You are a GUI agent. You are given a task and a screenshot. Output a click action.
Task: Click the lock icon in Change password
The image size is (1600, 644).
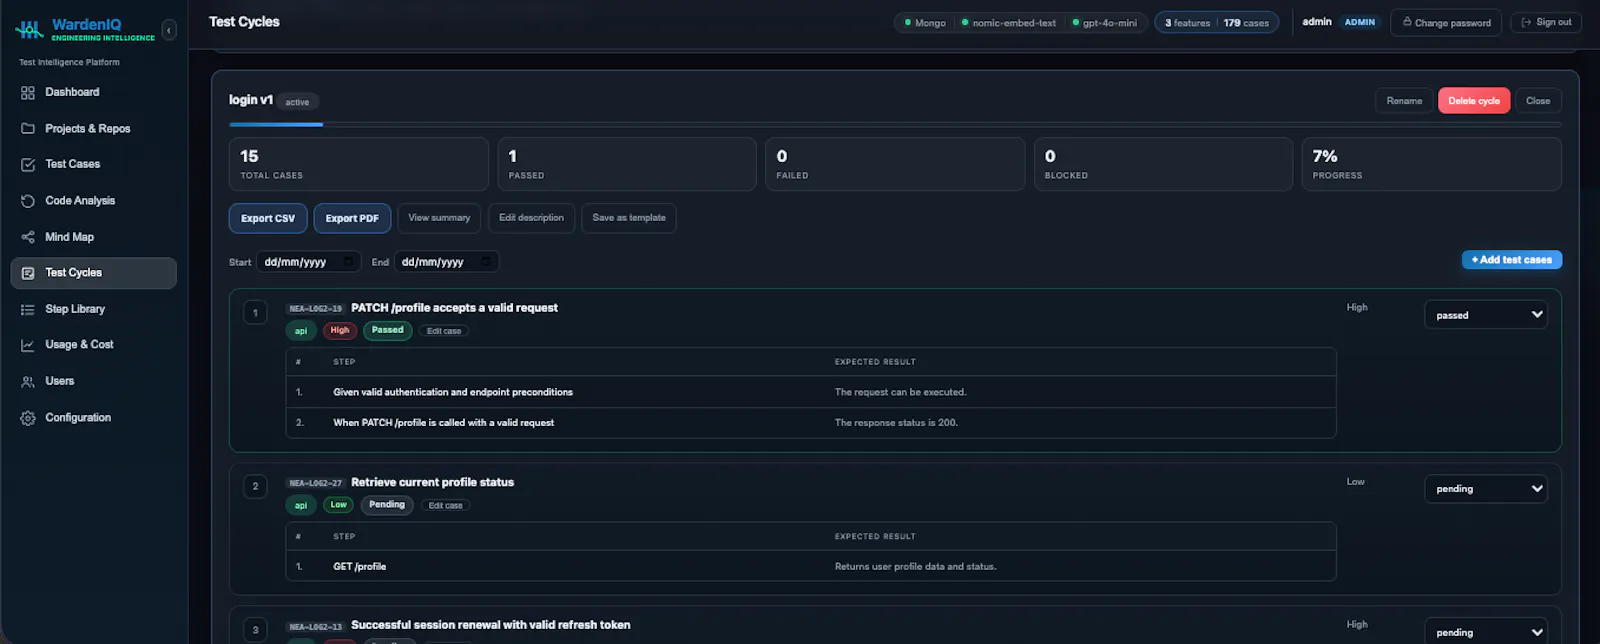1407,22
